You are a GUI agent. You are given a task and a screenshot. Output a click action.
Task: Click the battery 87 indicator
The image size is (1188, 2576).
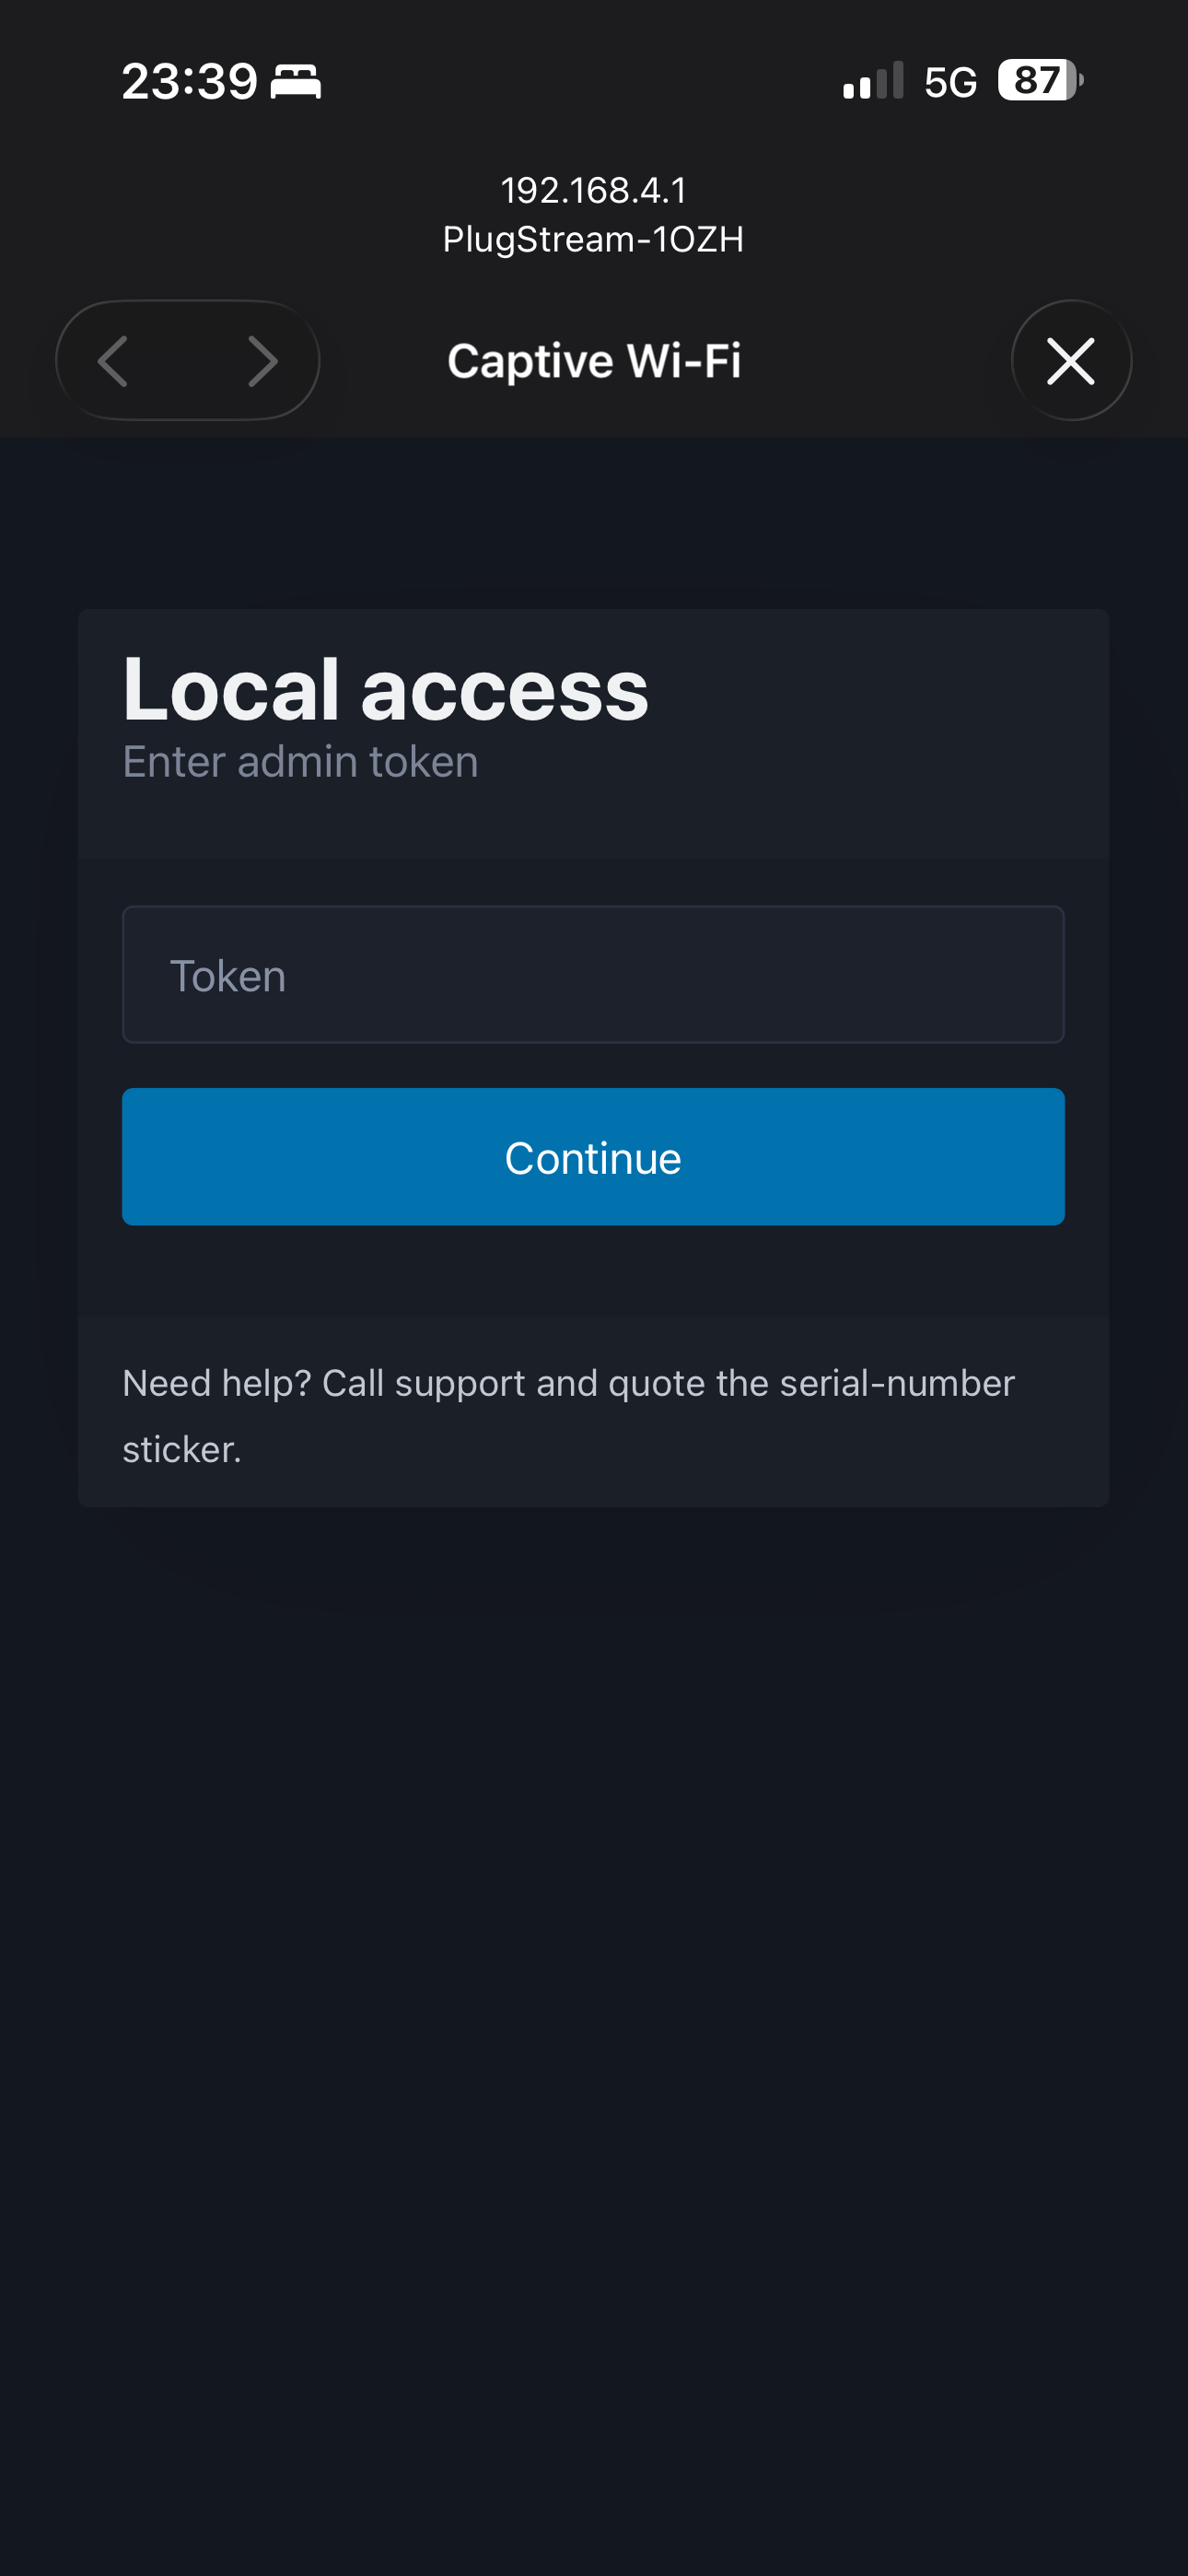[x=1039, y=80]
